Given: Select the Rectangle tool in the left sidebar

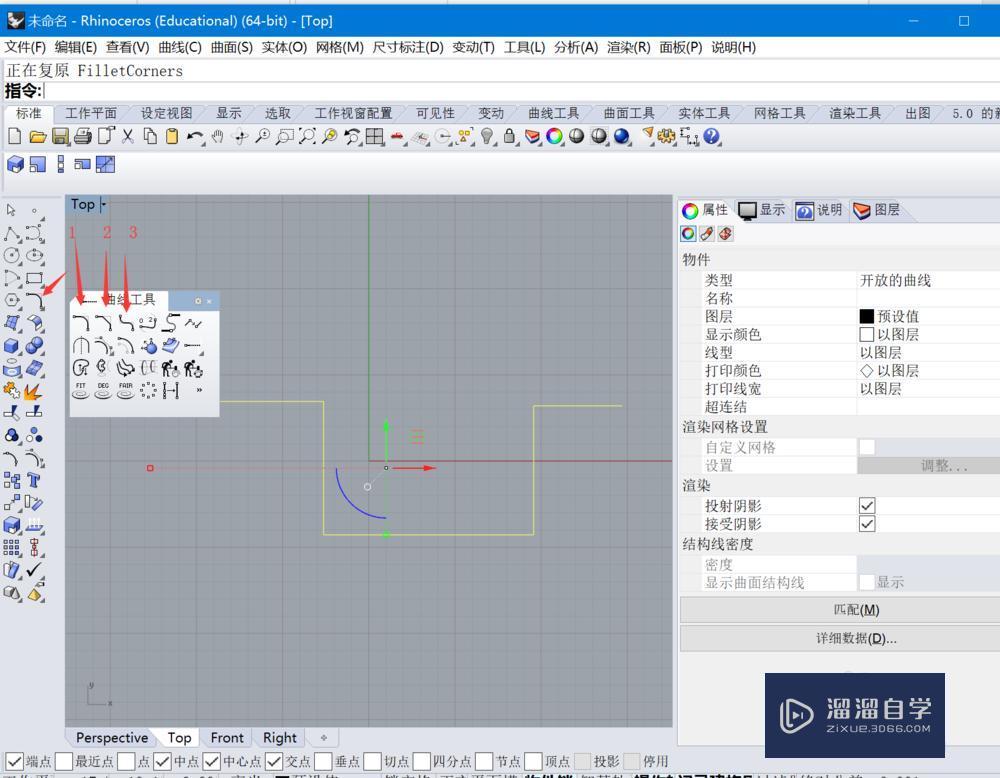Looking at the screenshot, I should point(34,278).
